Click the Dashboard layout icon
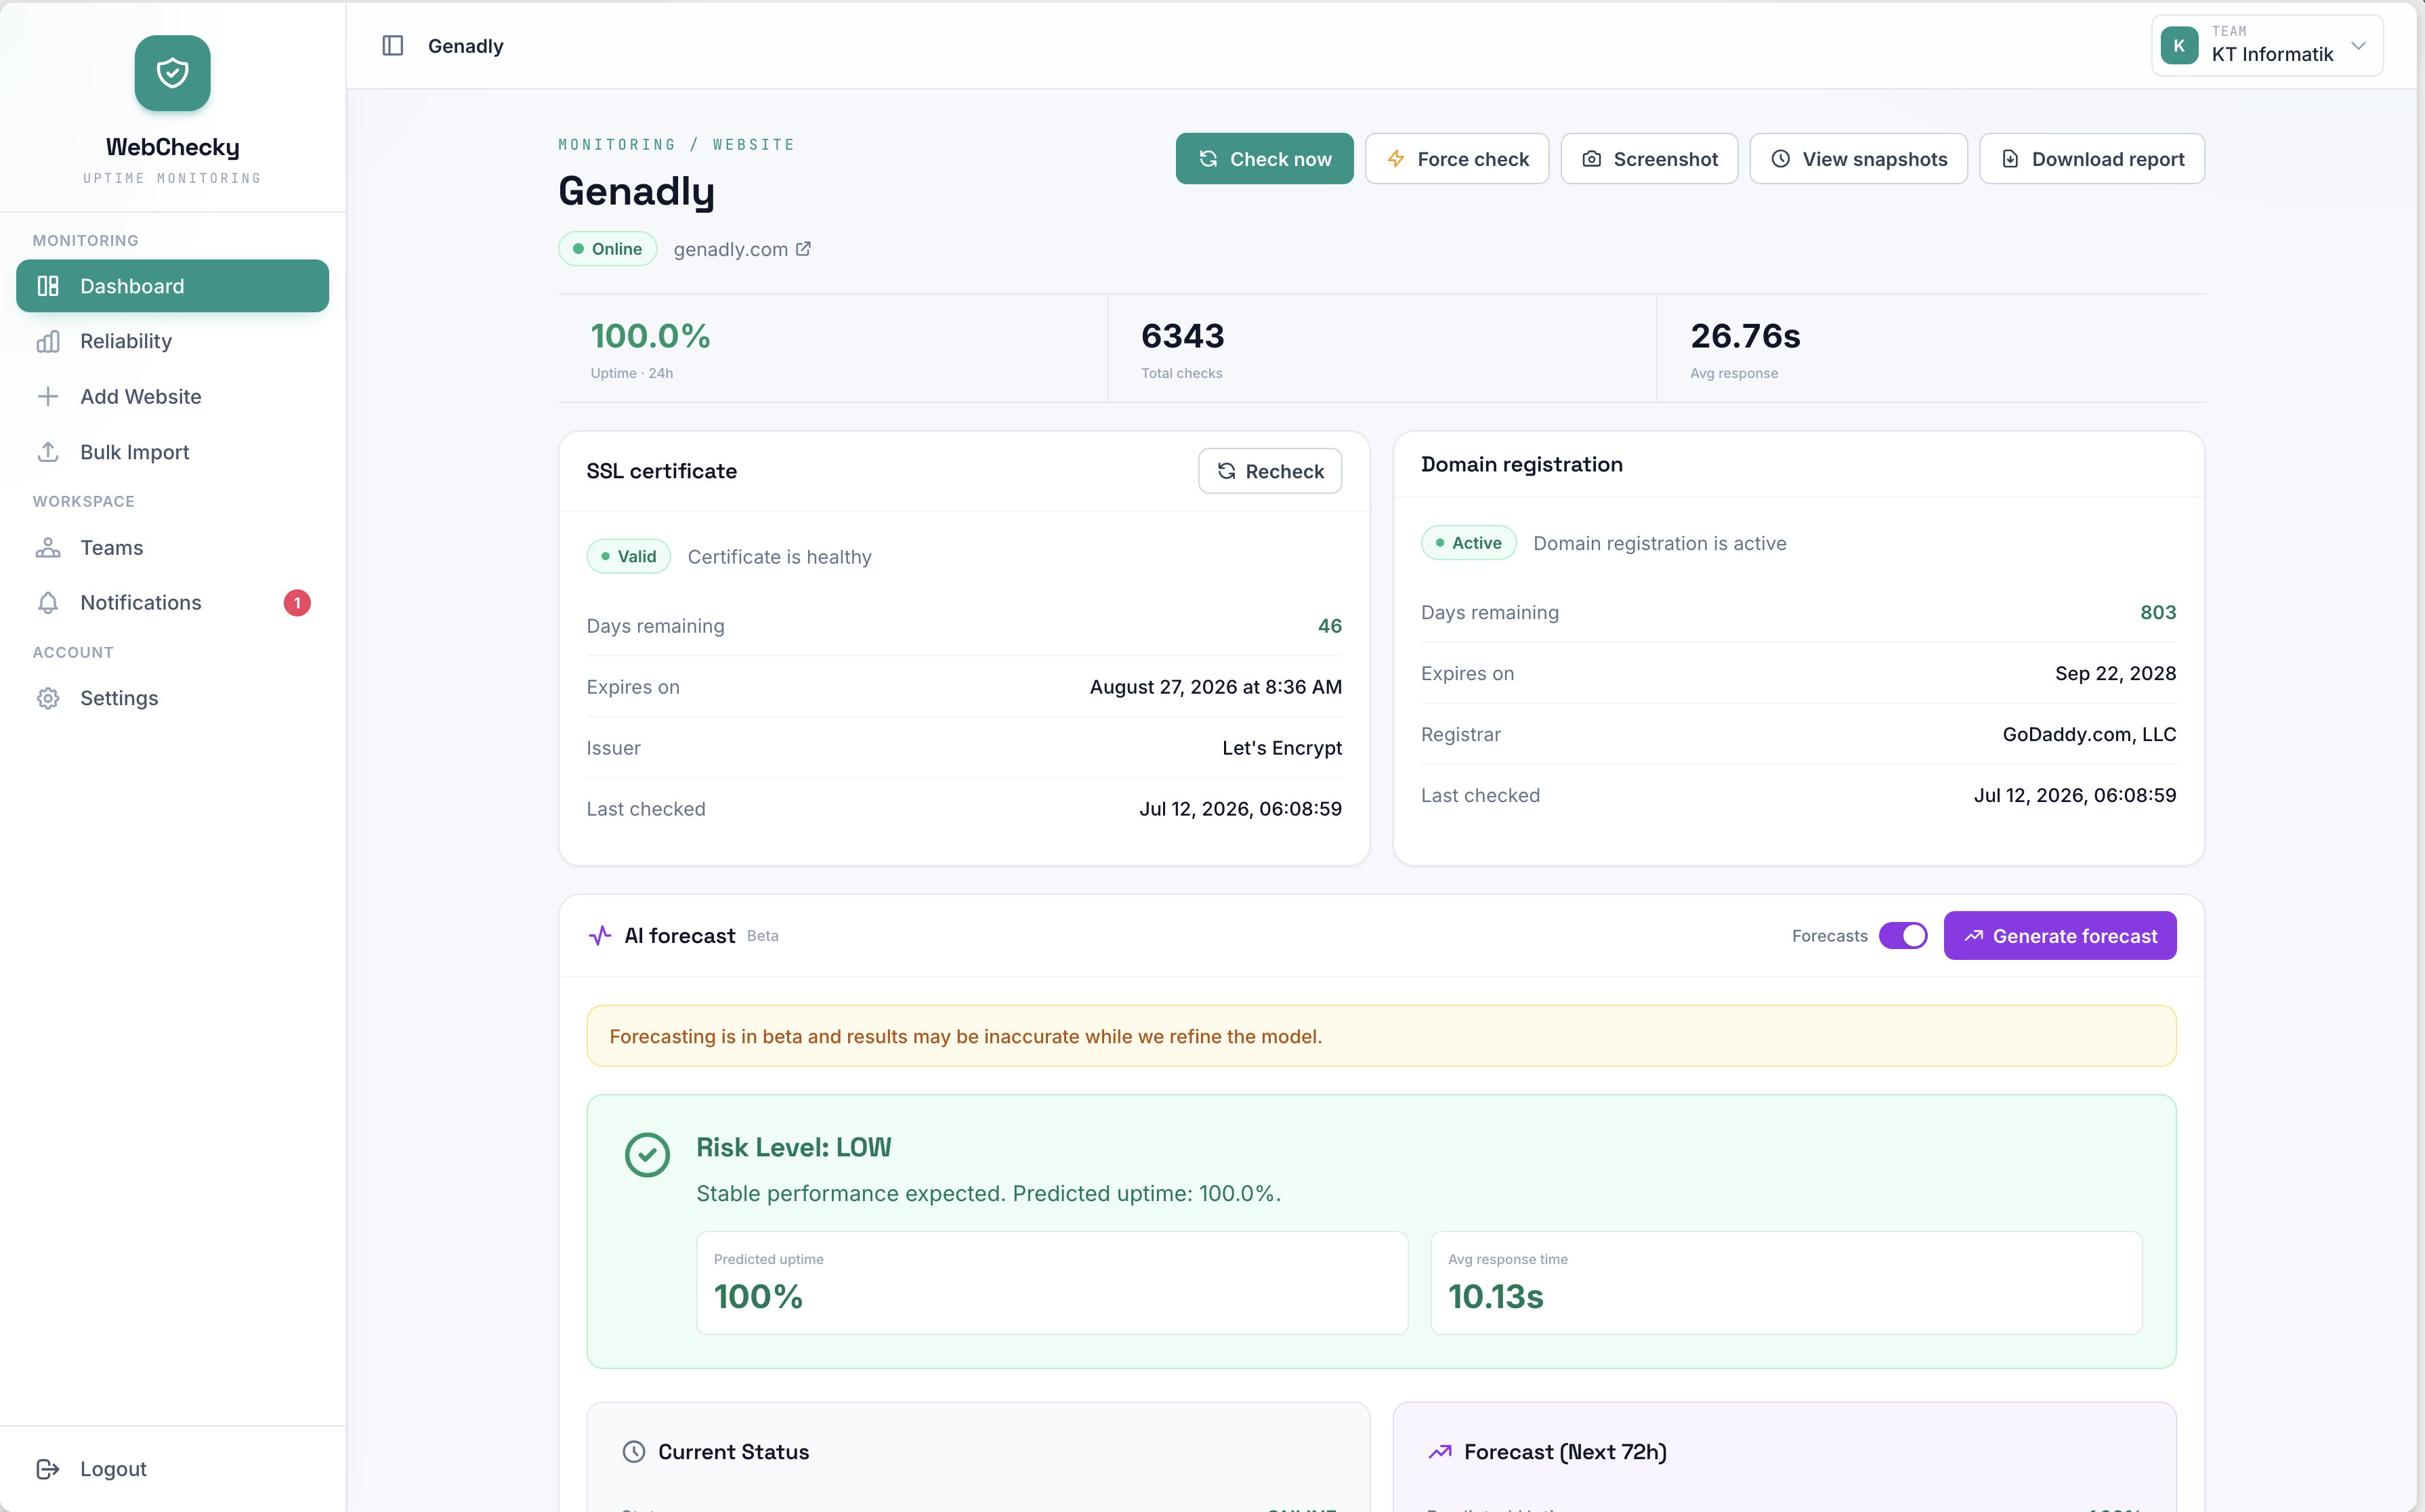Image resolution: width=2425 pixels, height=1512 pixels. (x=48, y=286)
